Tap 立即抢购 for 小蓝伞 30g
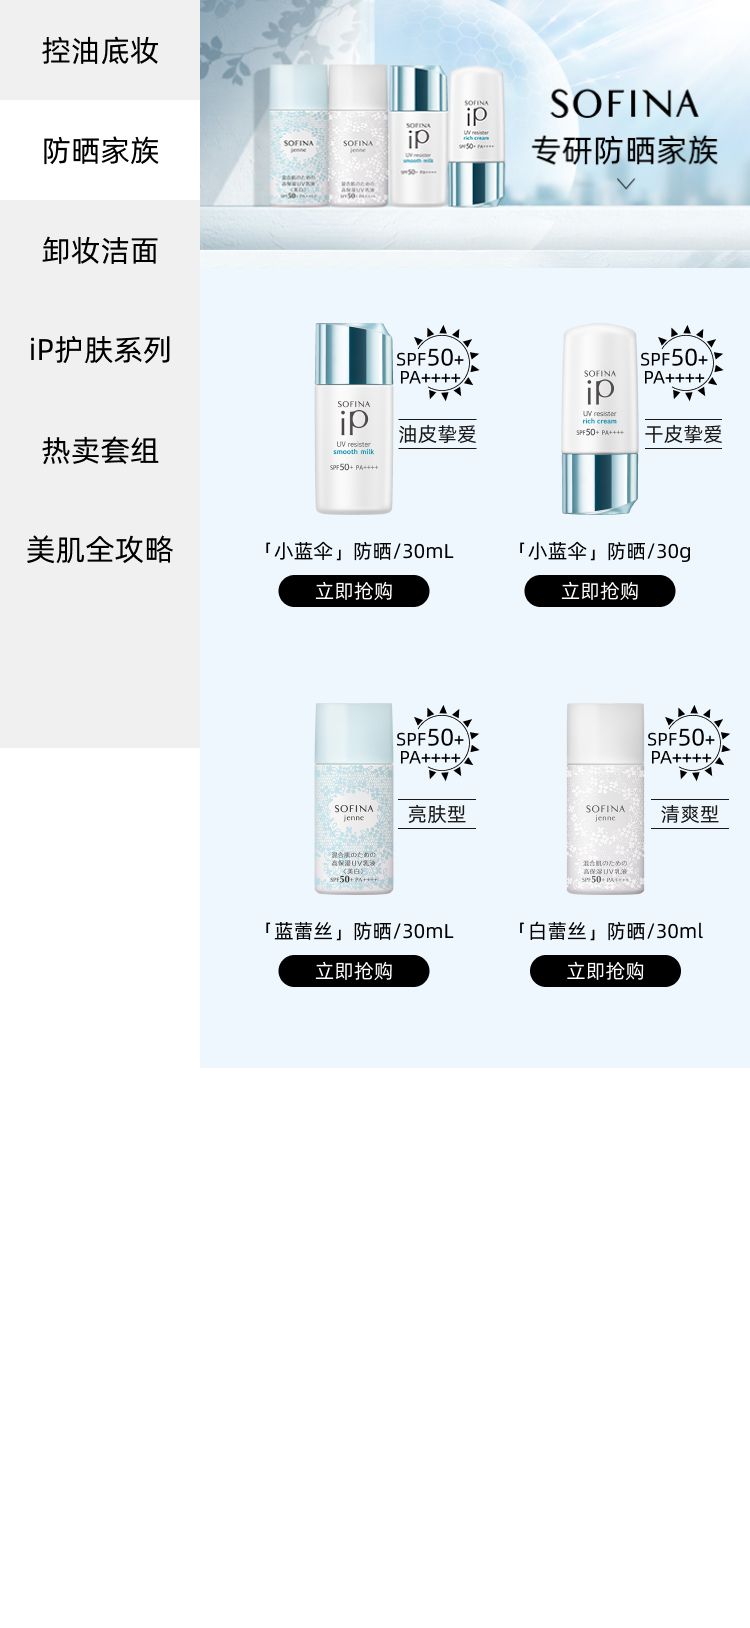Viewport: 750px width, 1628px height. coord(600,591)
